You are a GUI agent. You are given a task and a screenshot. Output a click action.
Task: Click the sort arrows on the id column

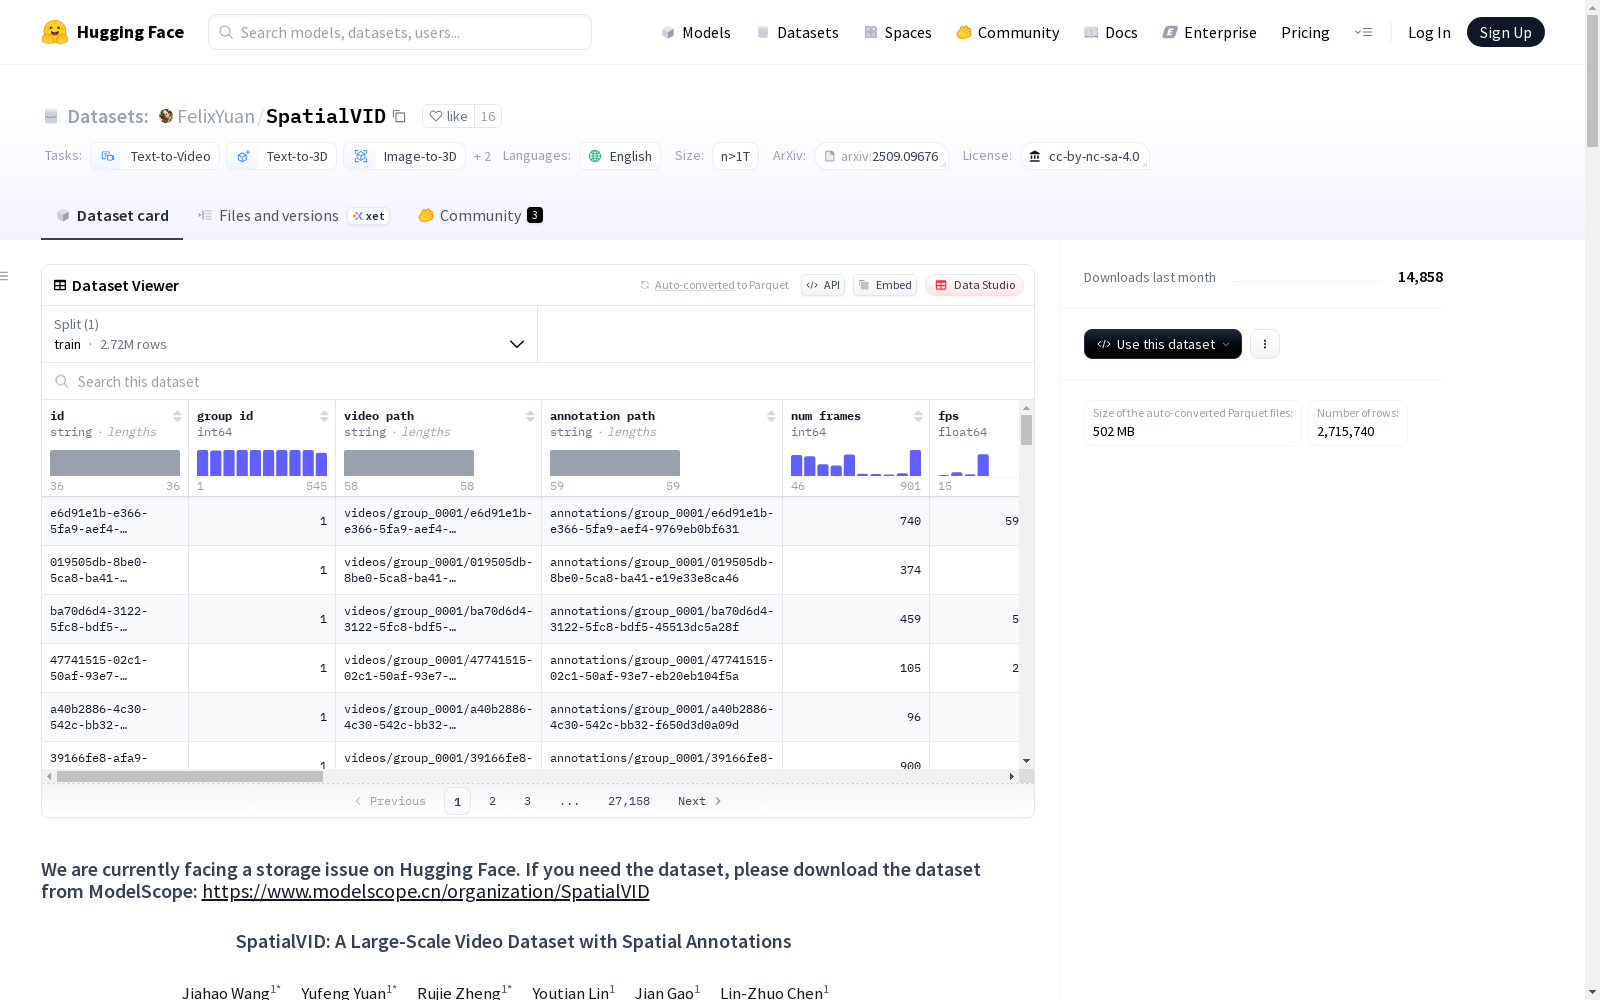[x=177, y=416]
